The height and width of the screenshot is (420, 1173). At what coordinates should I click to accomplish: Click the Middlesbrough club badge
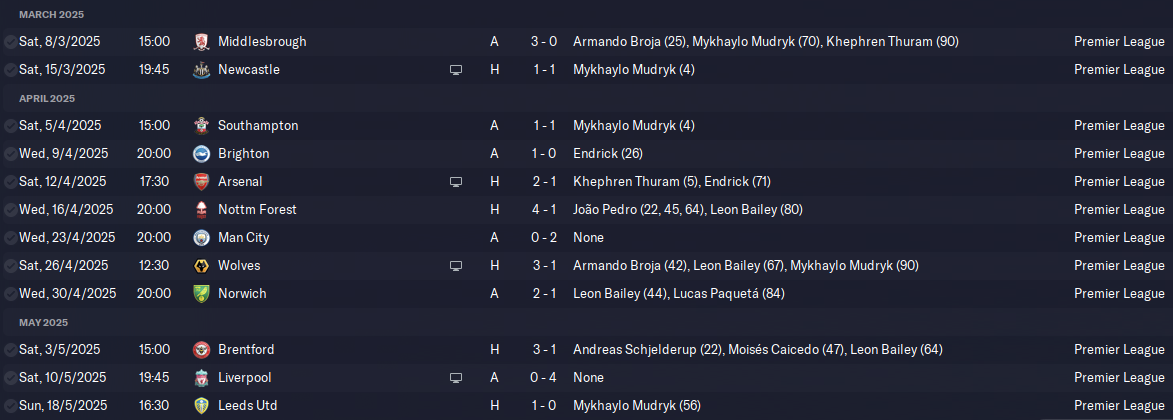202,42
